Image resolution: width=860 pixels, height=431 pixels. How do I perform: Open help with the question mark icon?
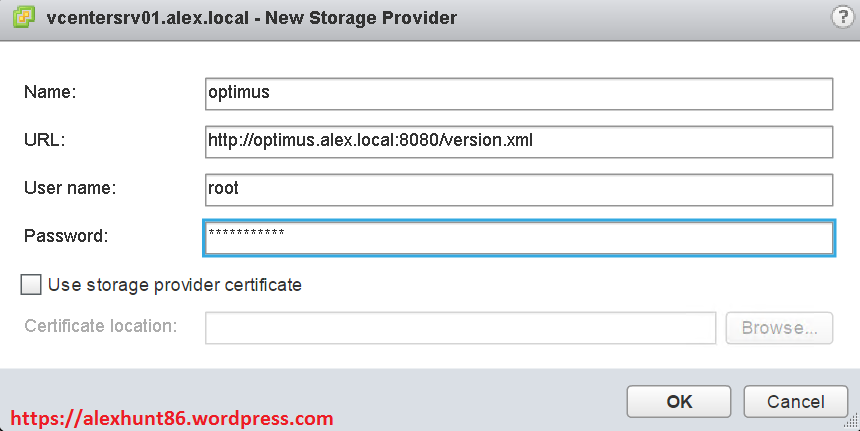[x=841, y=17]
